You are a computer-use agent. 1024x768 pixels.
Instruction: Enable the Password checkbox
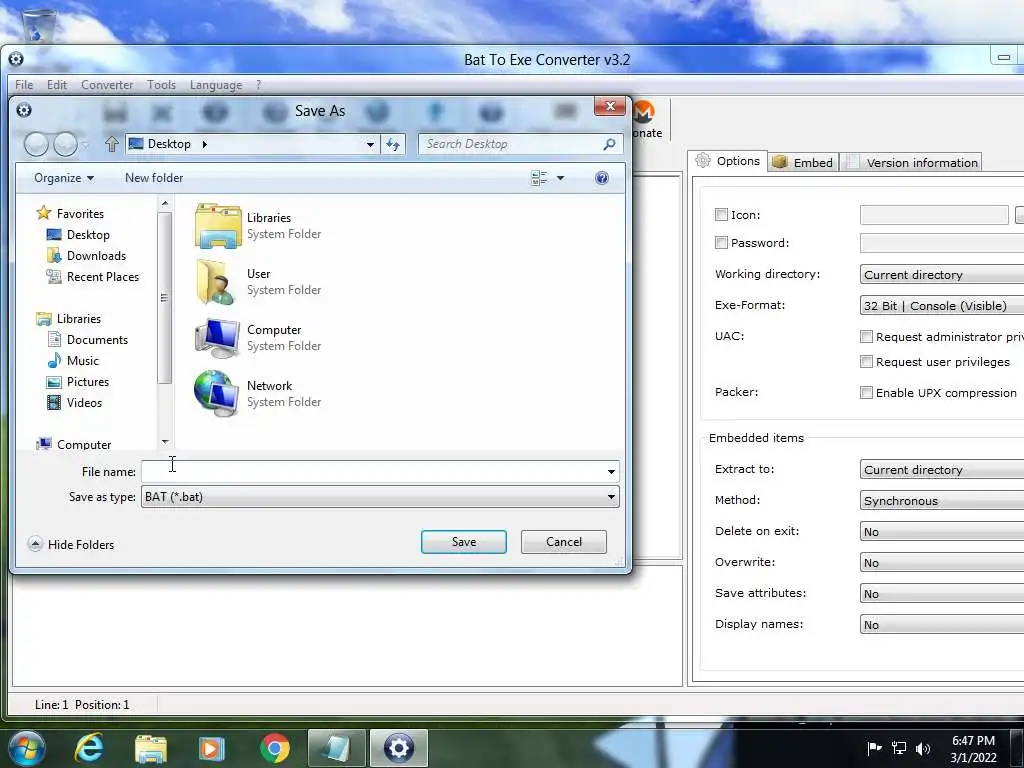coord(722,243)
